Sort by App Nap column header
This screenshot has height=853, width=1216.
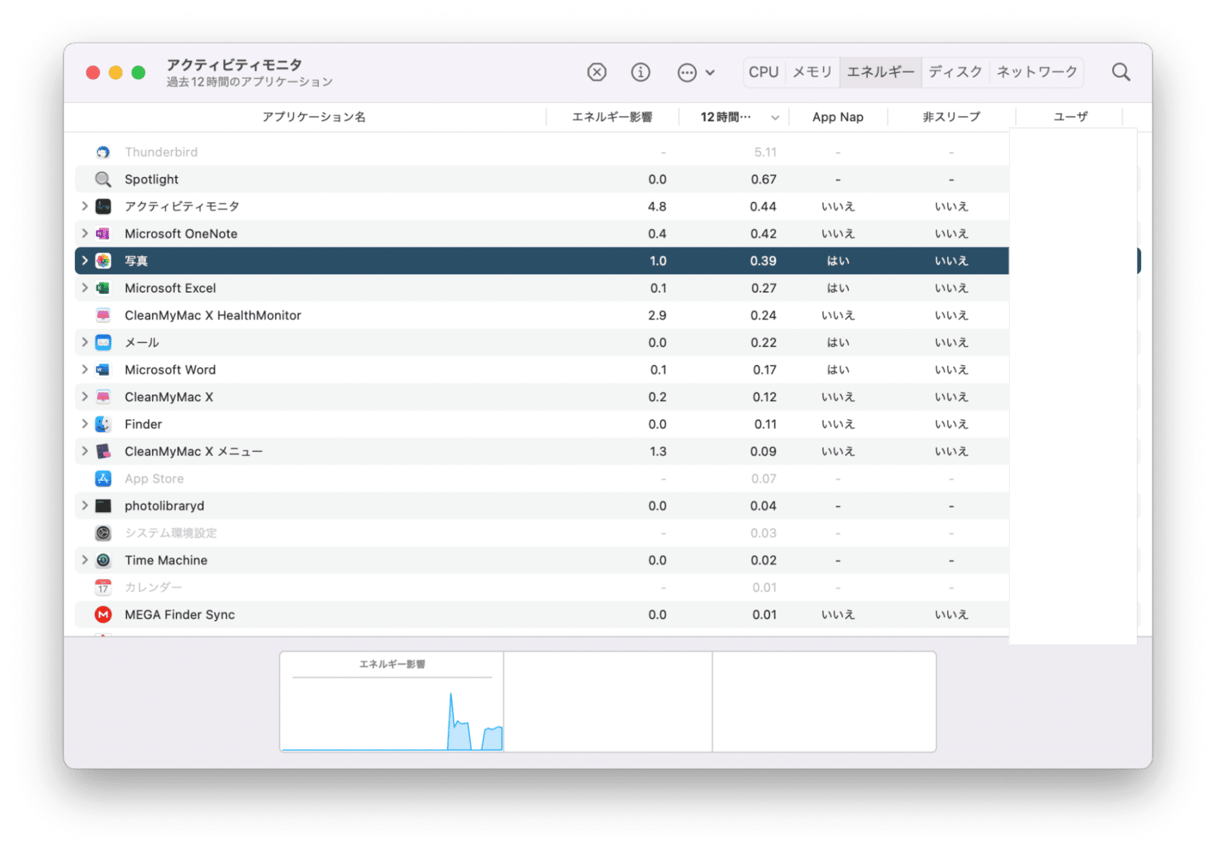[837, 117]
